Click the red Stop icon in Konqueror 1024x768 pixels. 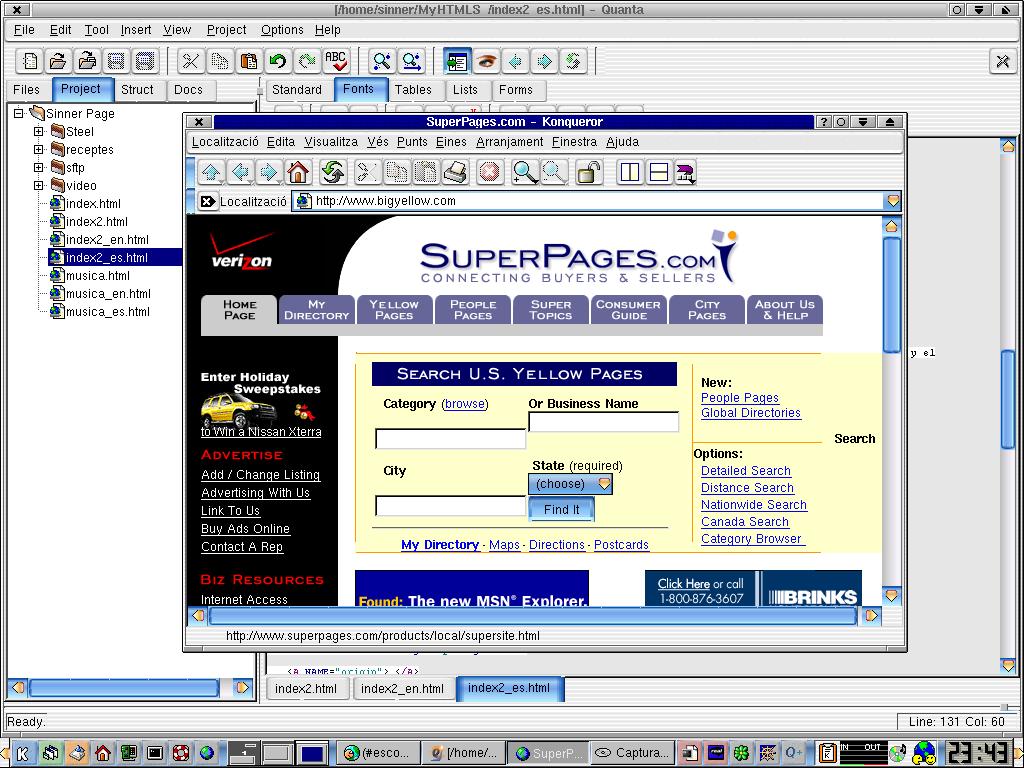coord(489,172)
